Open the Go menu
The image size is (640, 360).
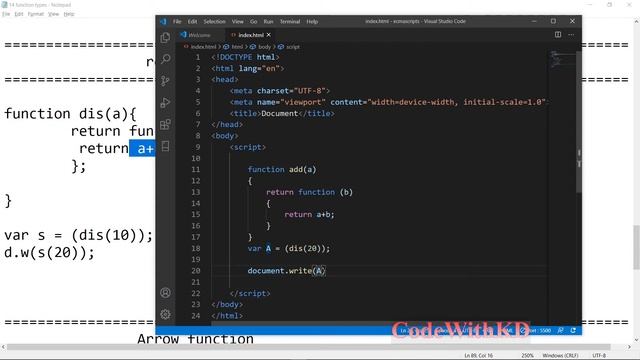(x=253, y=21)
